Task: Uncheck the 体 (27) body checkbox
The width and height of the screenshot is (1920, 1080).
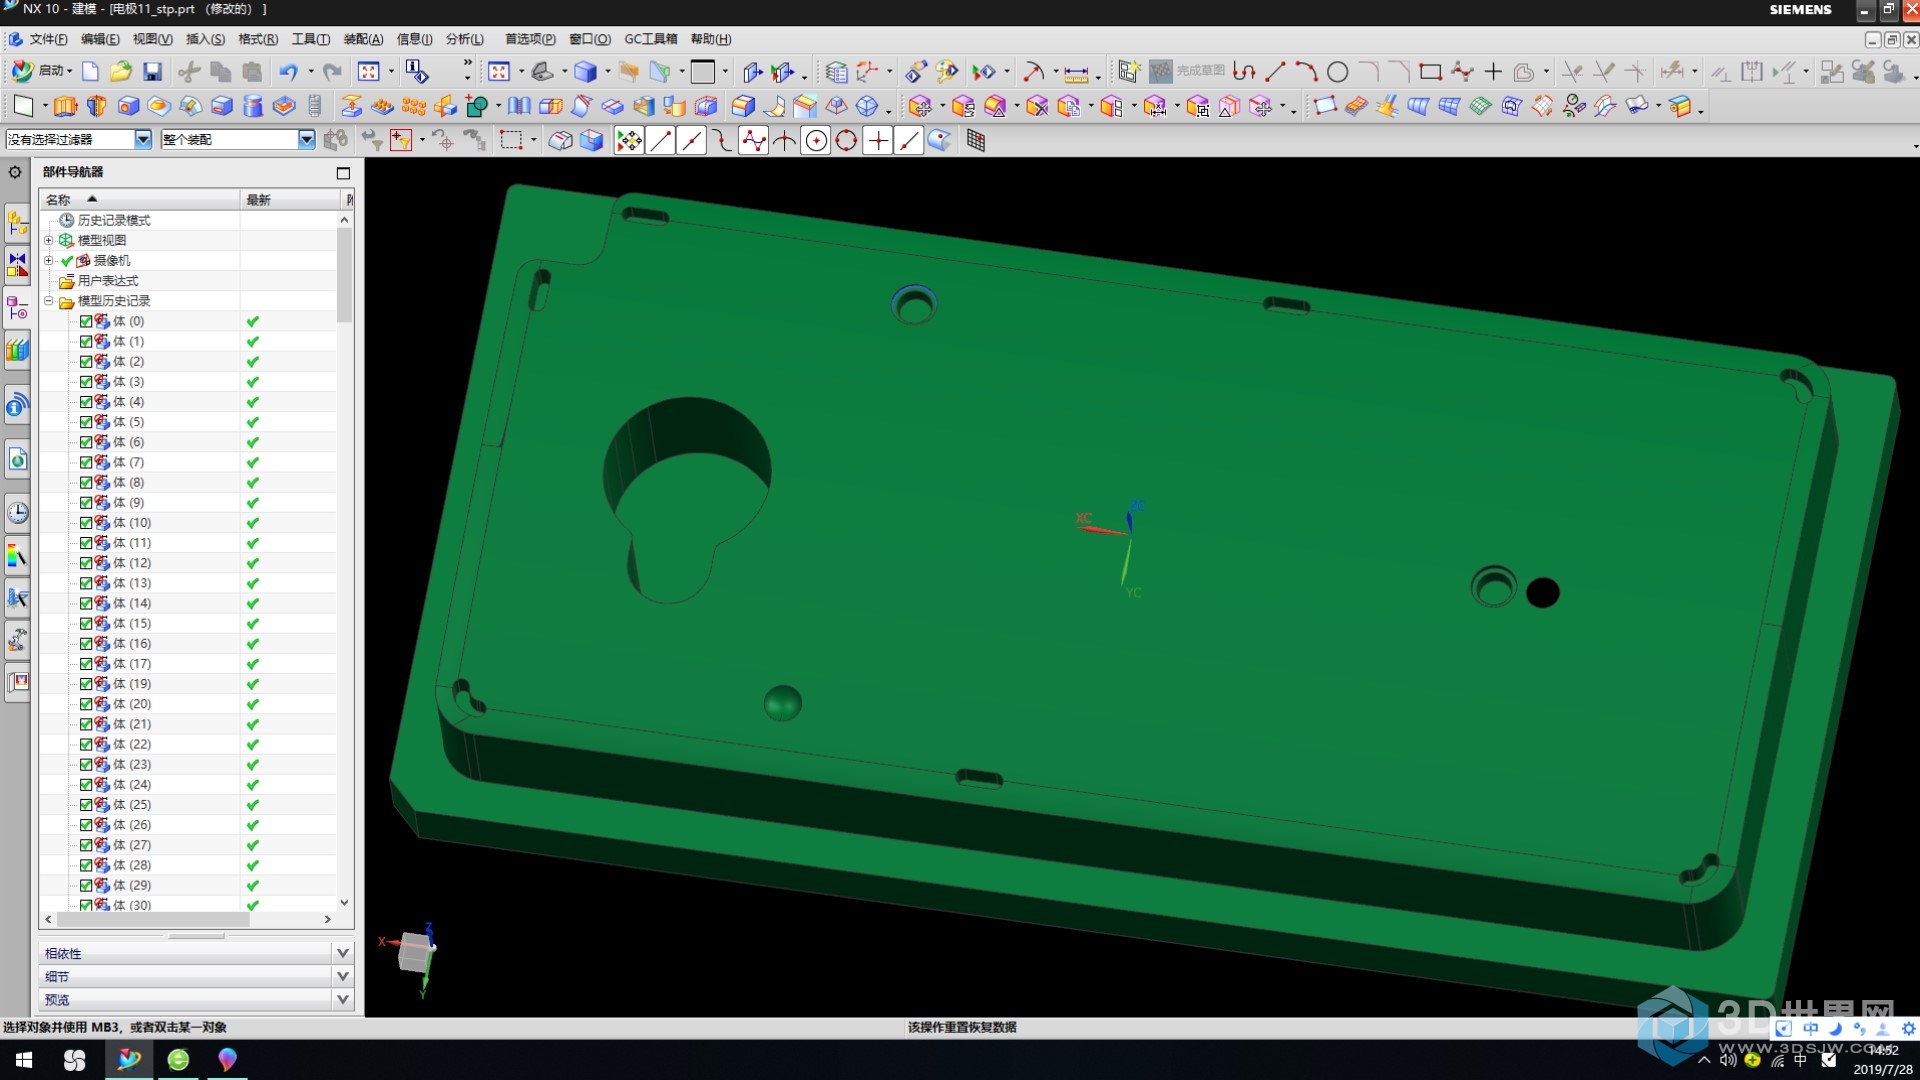Action: [x=86, y=845]
